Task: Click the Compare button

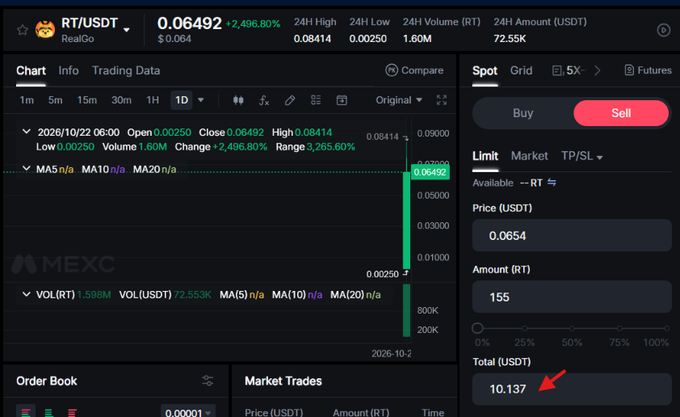Action: point(414,70)
